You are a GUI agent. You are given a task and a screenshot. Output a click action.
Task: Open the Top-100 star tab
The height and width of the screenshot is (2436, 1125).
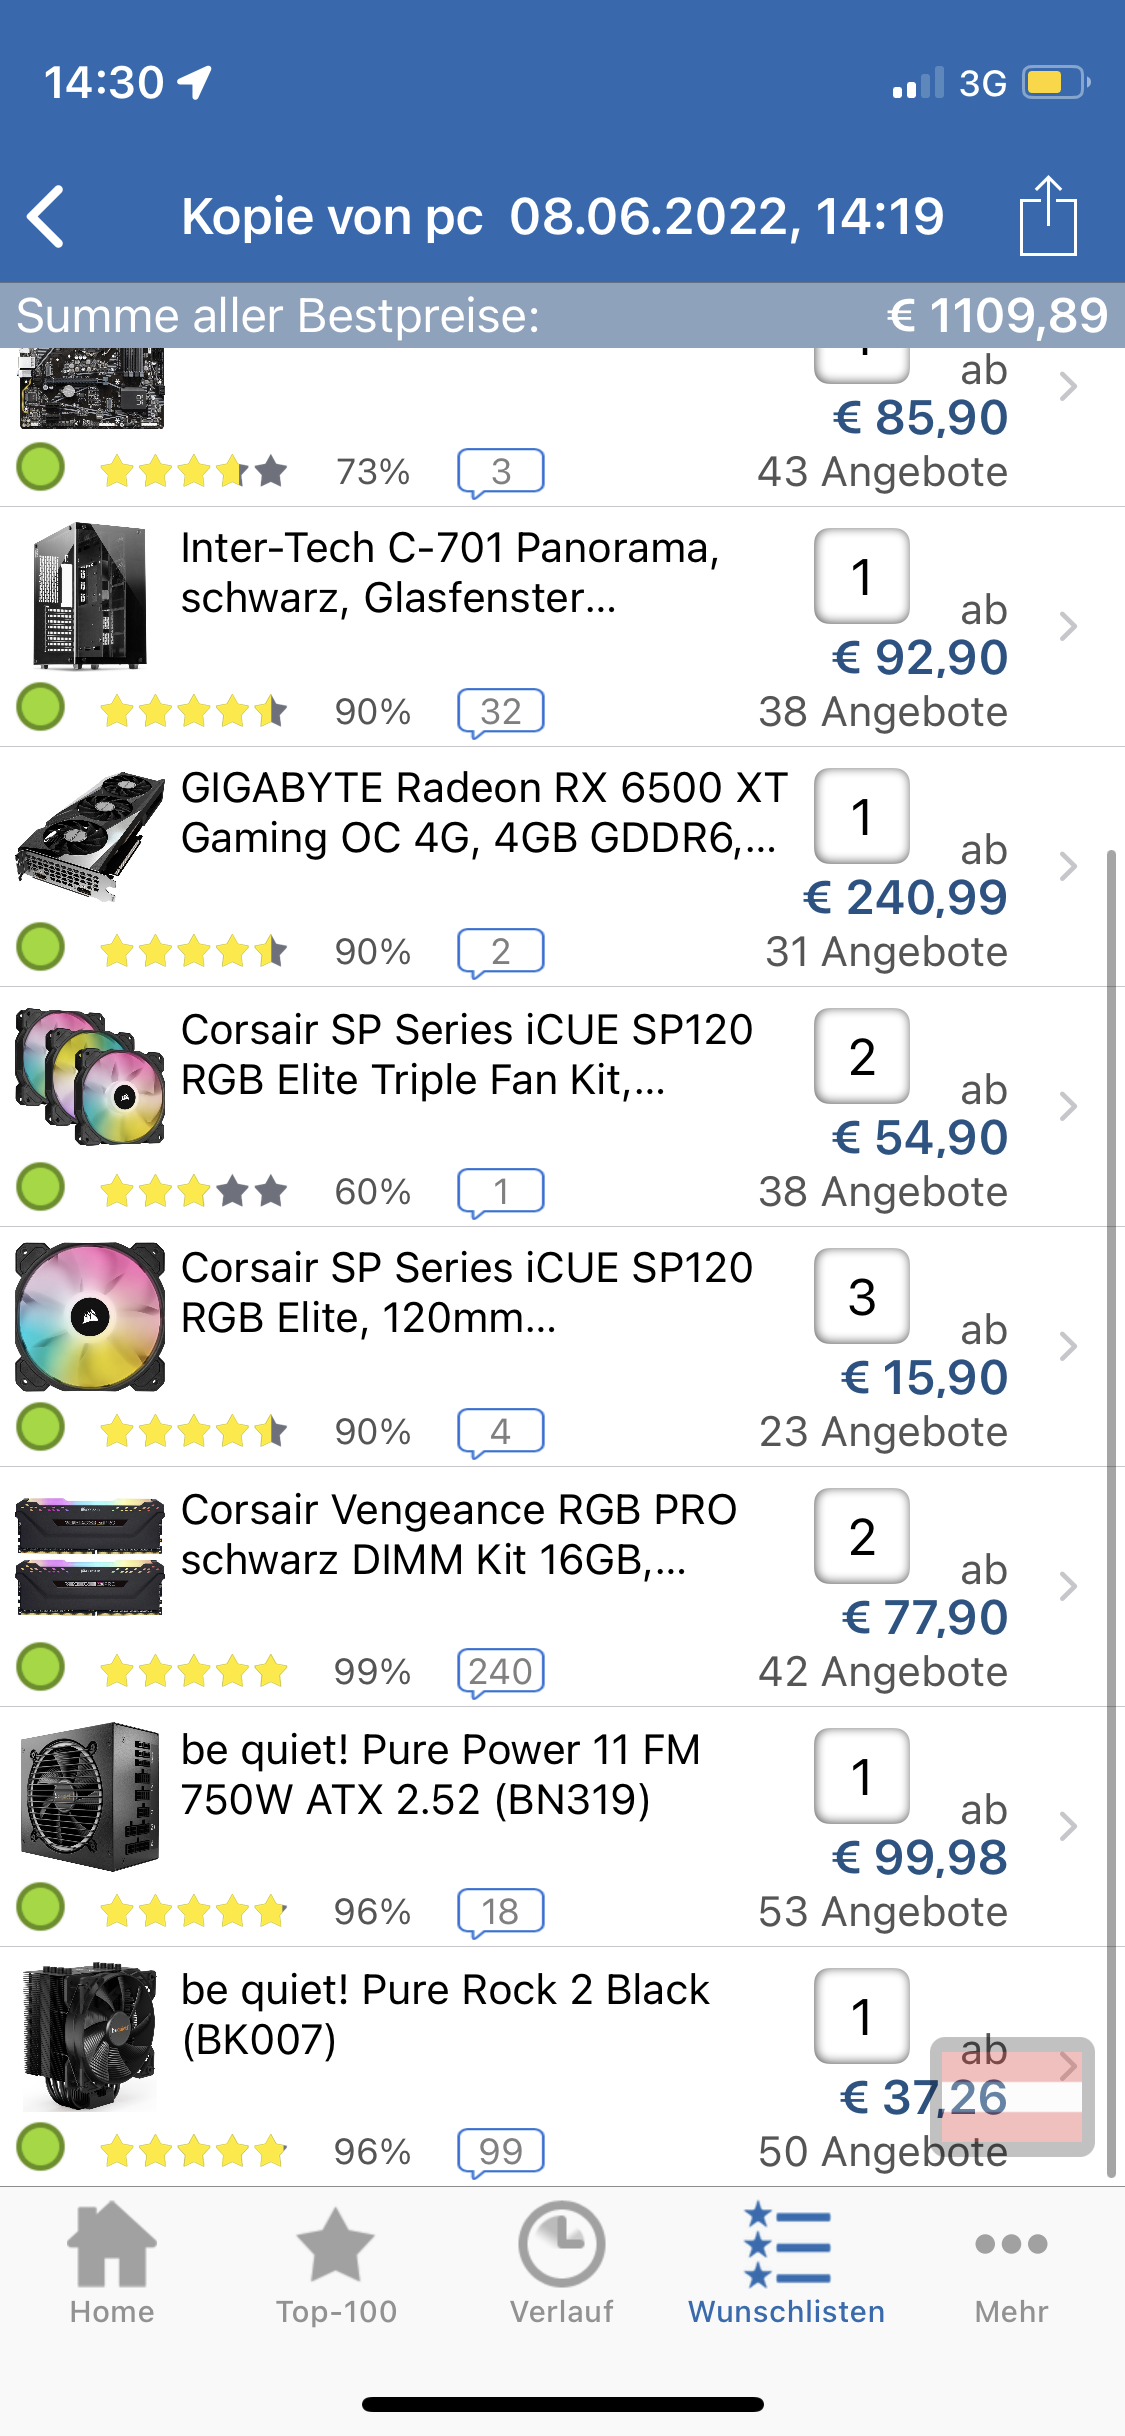336,2261
